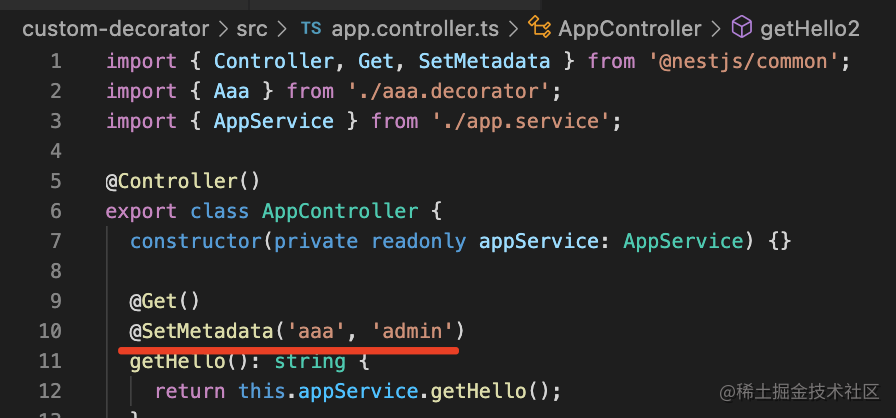The height and width of the screenshot is (418, 896).
Task: Click the @Get decorator on line 9
Action: pyautogui.click(x=154, y=301)
